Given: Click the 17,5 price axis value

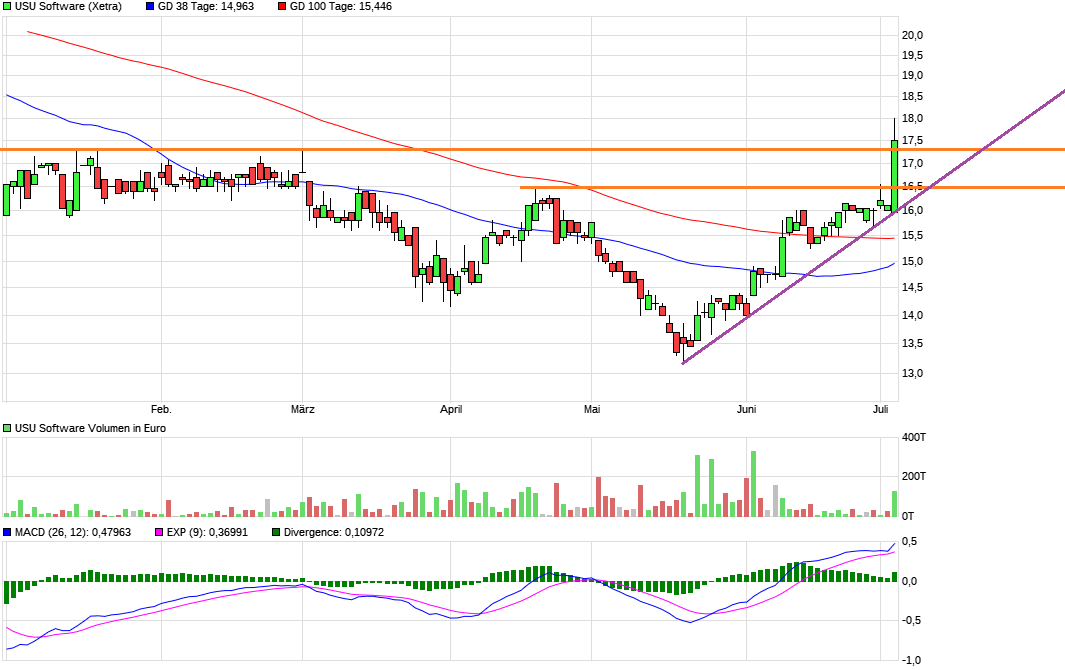Looking at the screenshot, I should pyautogui.click(x=912, y=141).
